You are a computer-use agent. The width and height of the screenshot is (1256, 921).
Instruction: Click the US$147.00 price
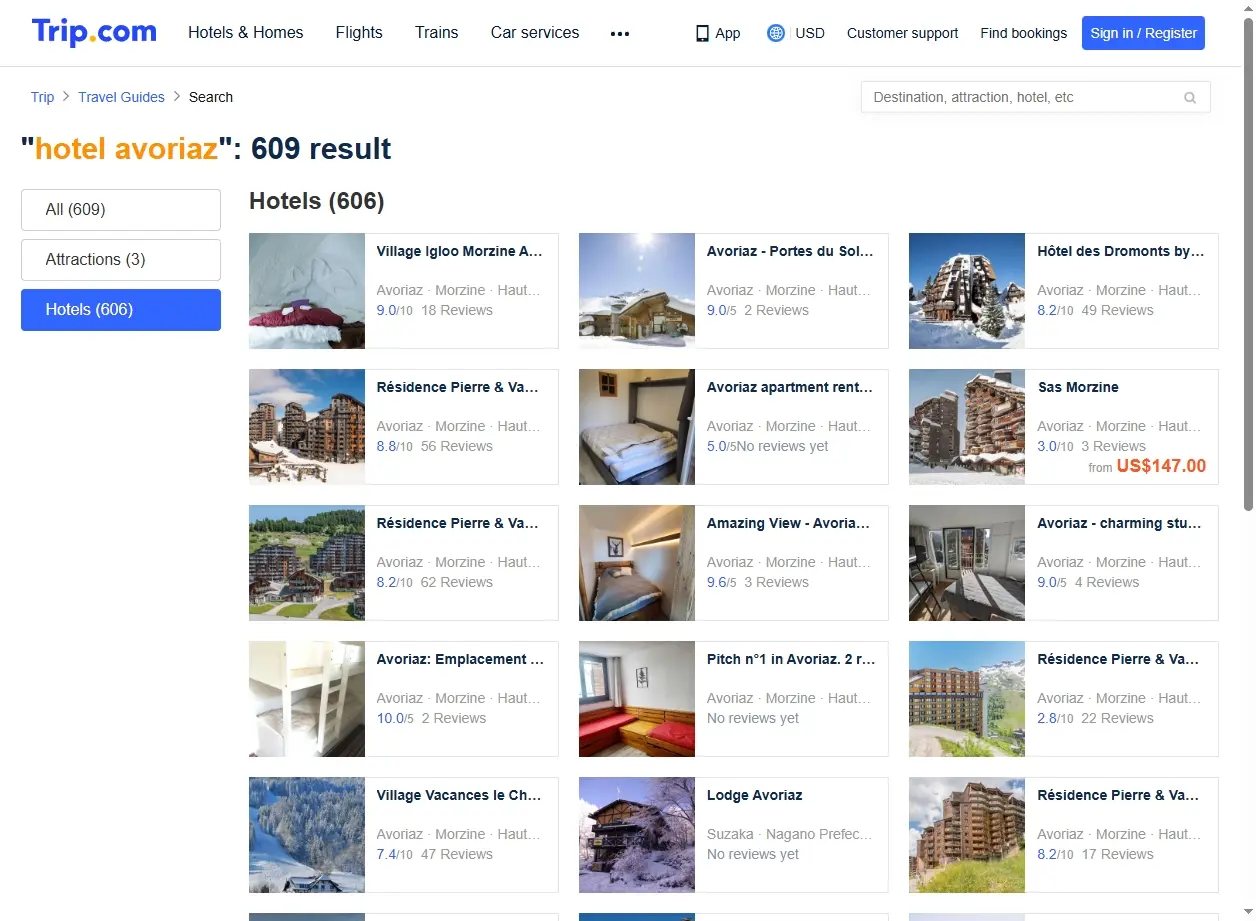pos(1161,466)
